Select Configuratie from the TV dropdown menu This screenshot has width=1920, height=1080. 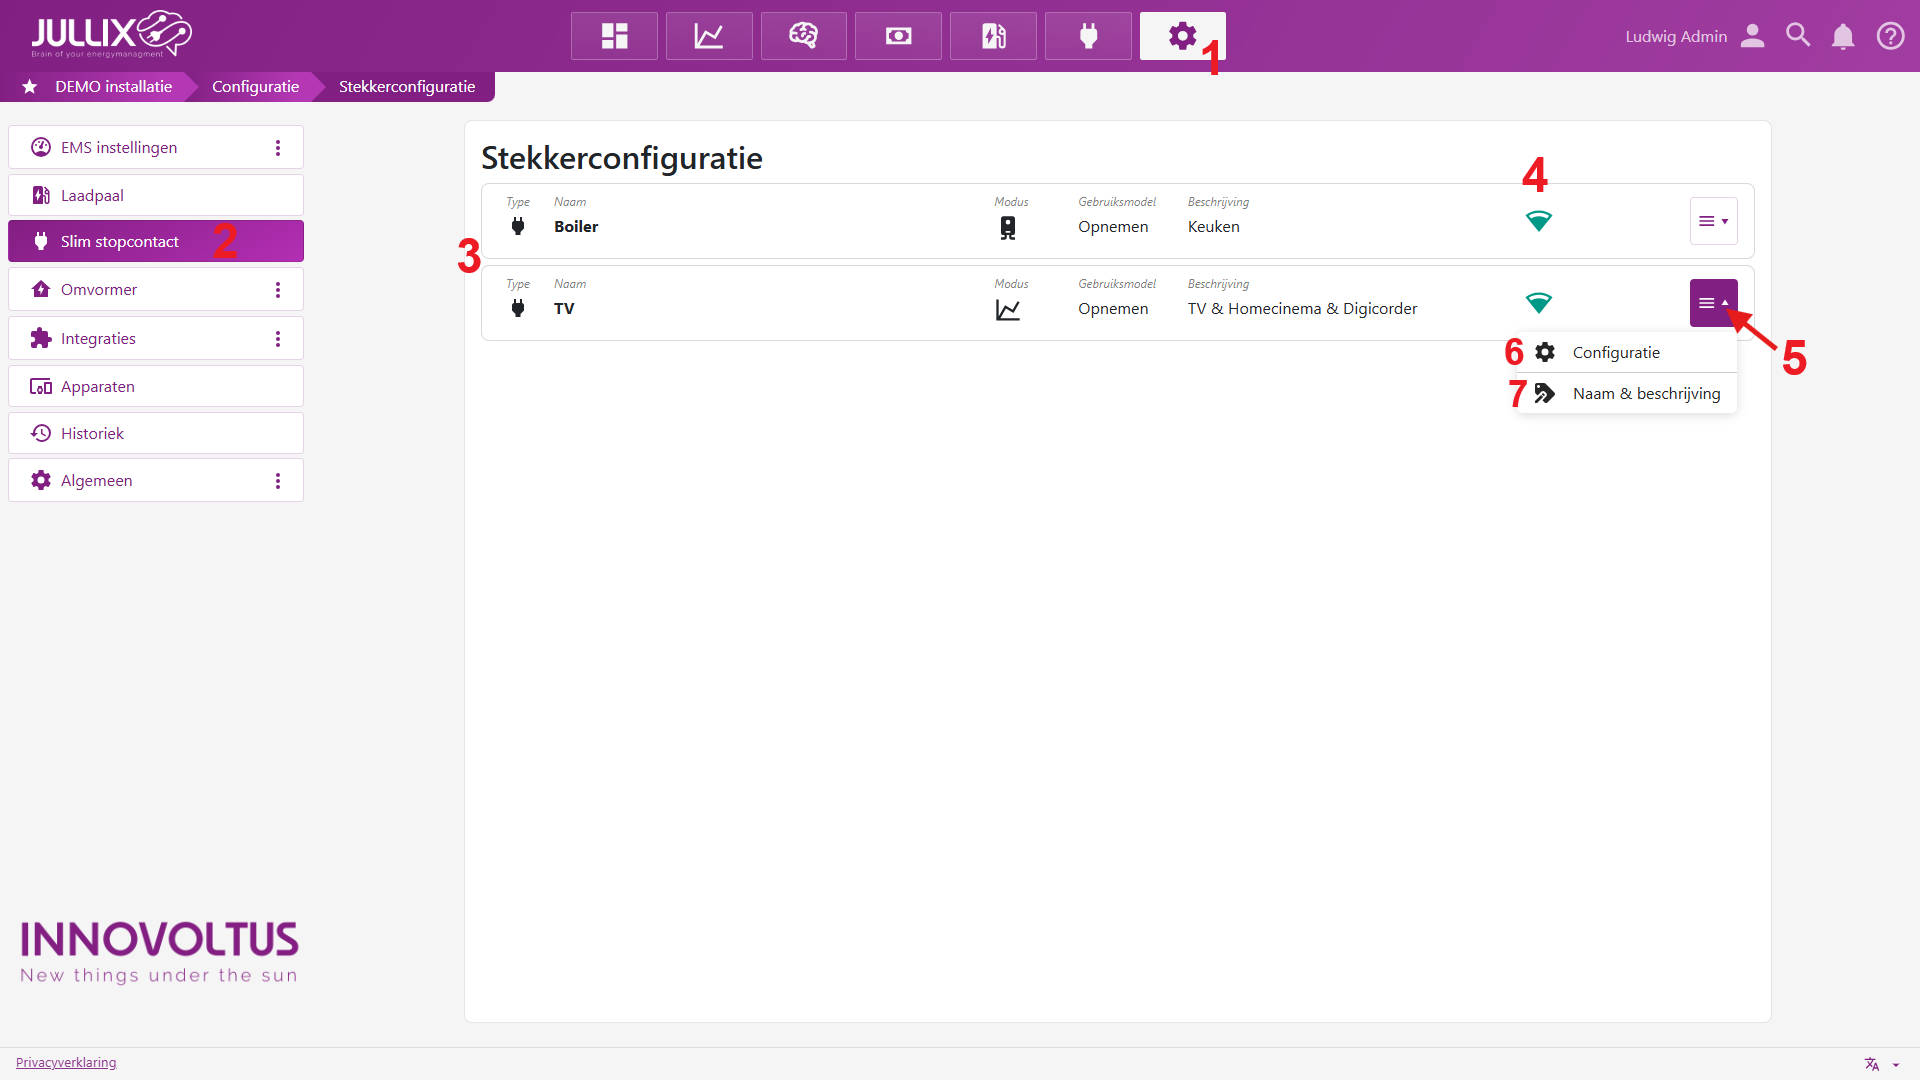click(x=1616, y=352)
